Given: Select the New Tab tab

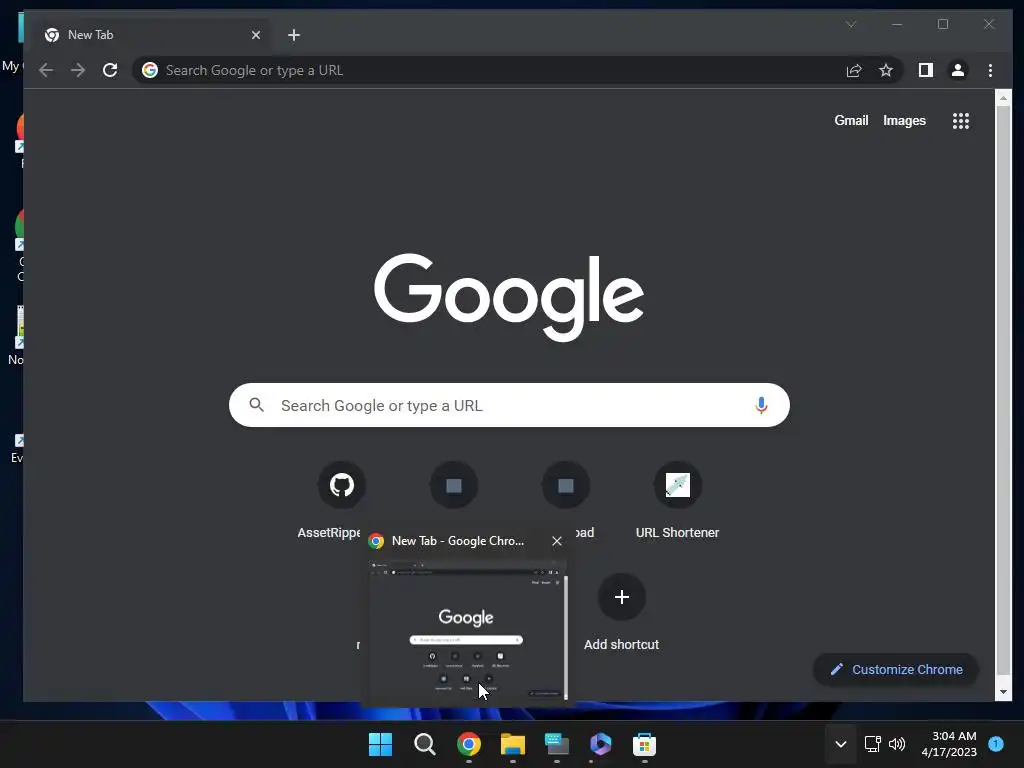Looking at the screenshot, I should (x=152, y=35).
